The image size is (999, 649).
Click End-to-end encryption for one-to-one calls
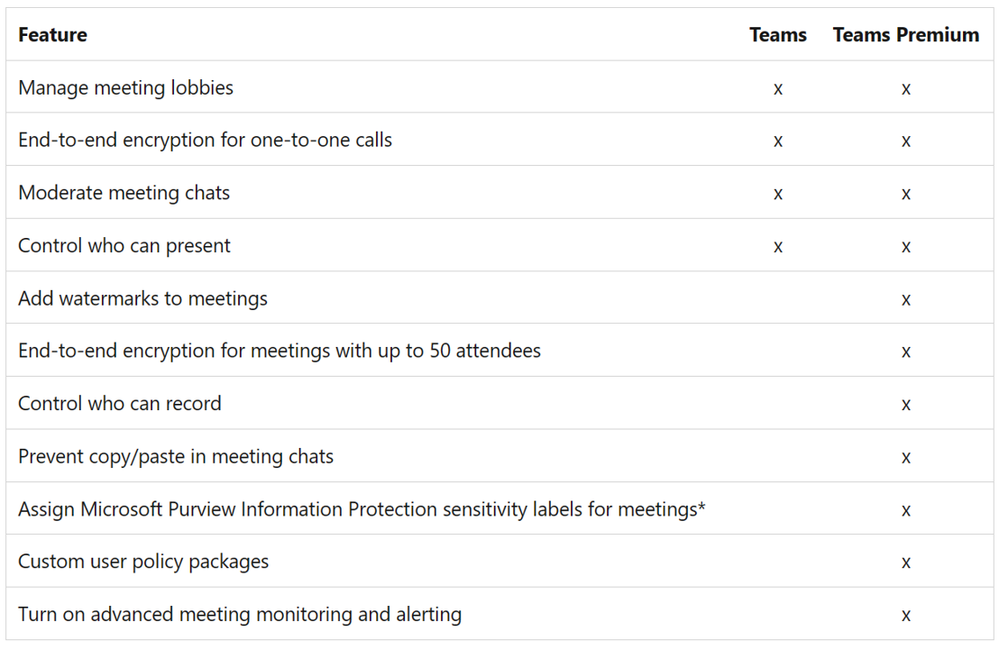[x=205, y=140]
